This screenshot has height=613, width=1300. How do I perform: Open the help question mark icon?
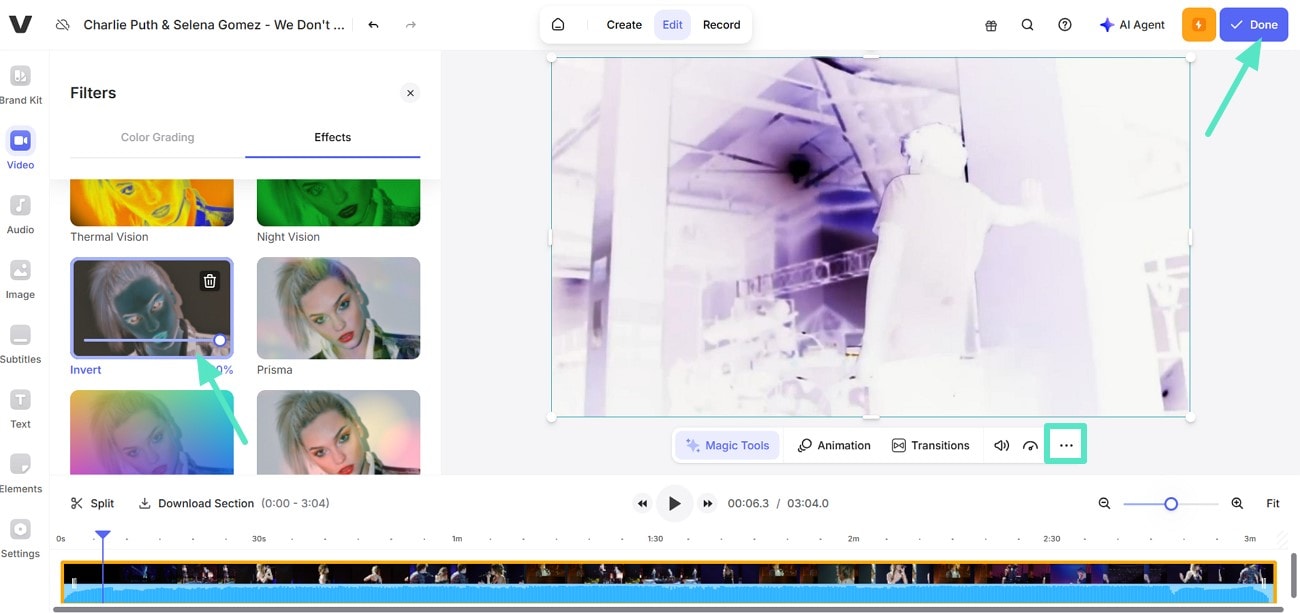(1065, 25)
